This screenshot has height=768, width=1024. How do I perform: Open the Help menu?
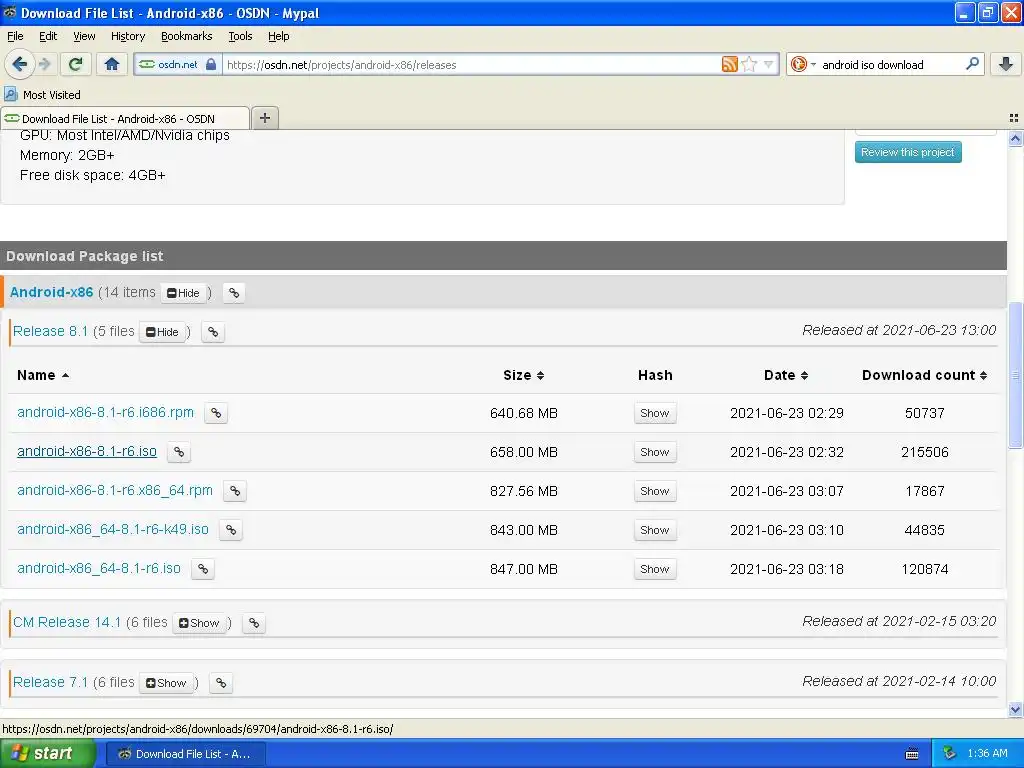point(279,37)
